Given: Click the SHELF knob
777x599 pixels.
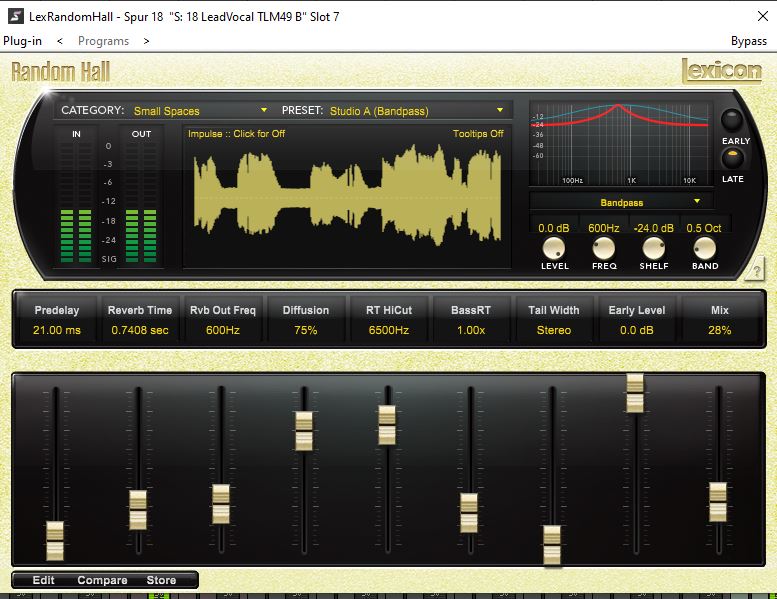Looking at the screenshot, I should click(654, 248).
